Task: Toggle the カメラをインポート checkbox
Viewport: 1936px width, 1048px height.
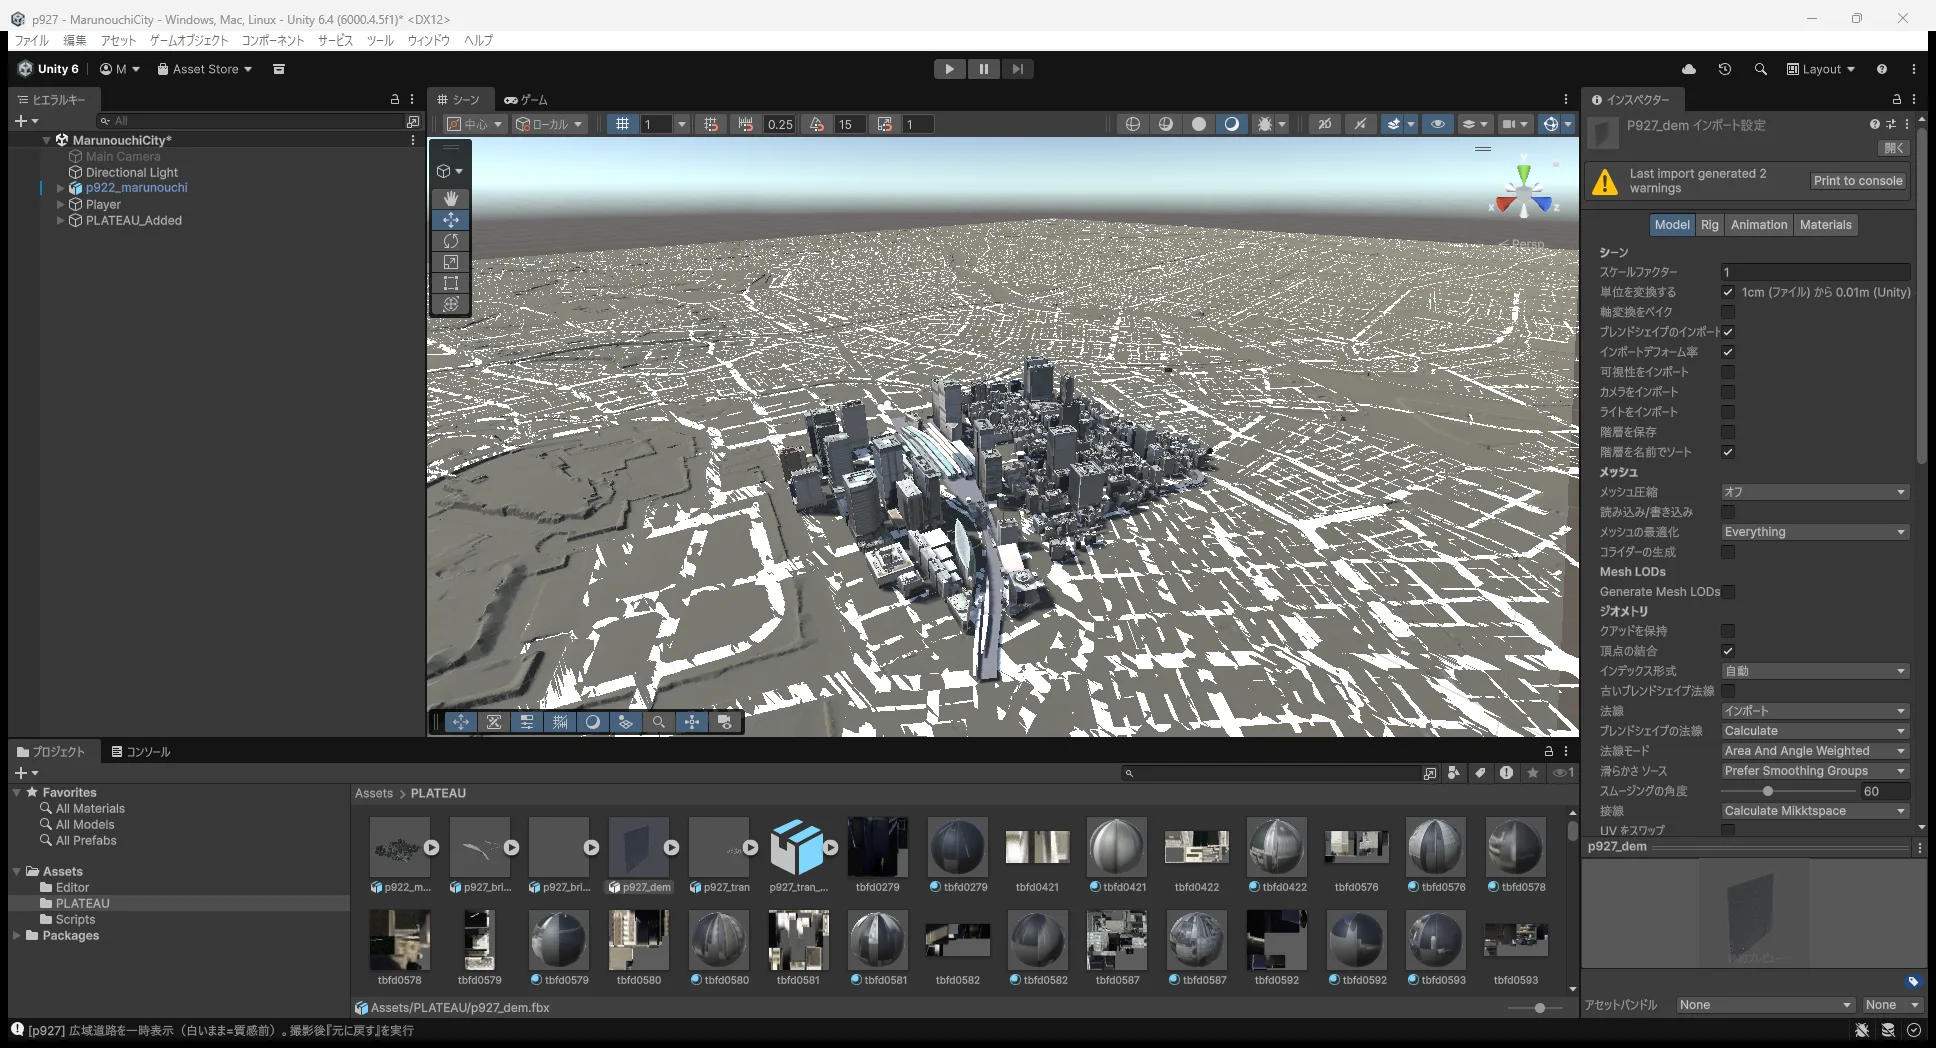Action: [x=1728, y=392]
